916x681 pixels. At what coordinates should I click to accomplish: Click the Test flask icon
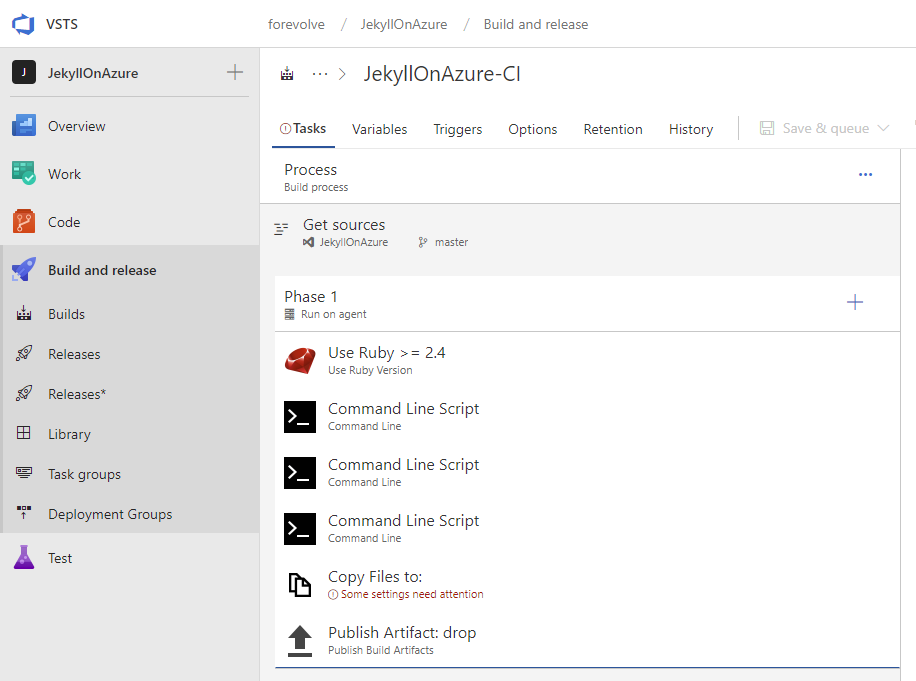[24, 557]
